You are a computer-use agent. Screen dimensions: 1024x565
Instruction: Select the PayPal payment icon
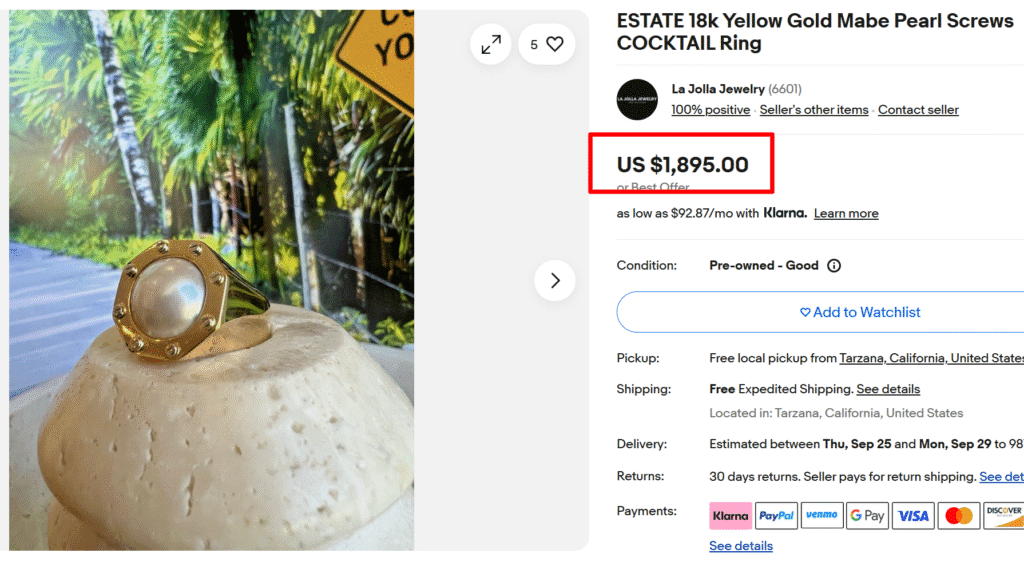pyautogui.click(x=776, y=516)
